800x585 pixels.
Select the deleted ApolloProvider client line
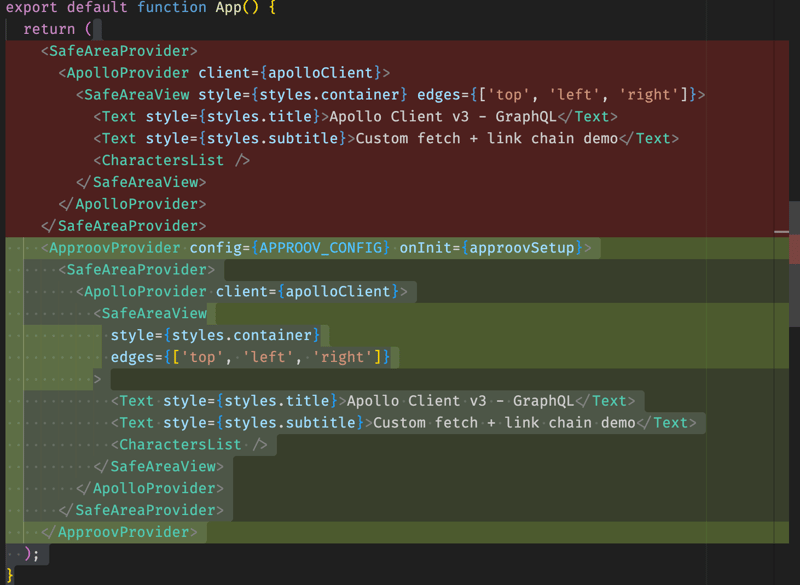[x=225, y=72]
